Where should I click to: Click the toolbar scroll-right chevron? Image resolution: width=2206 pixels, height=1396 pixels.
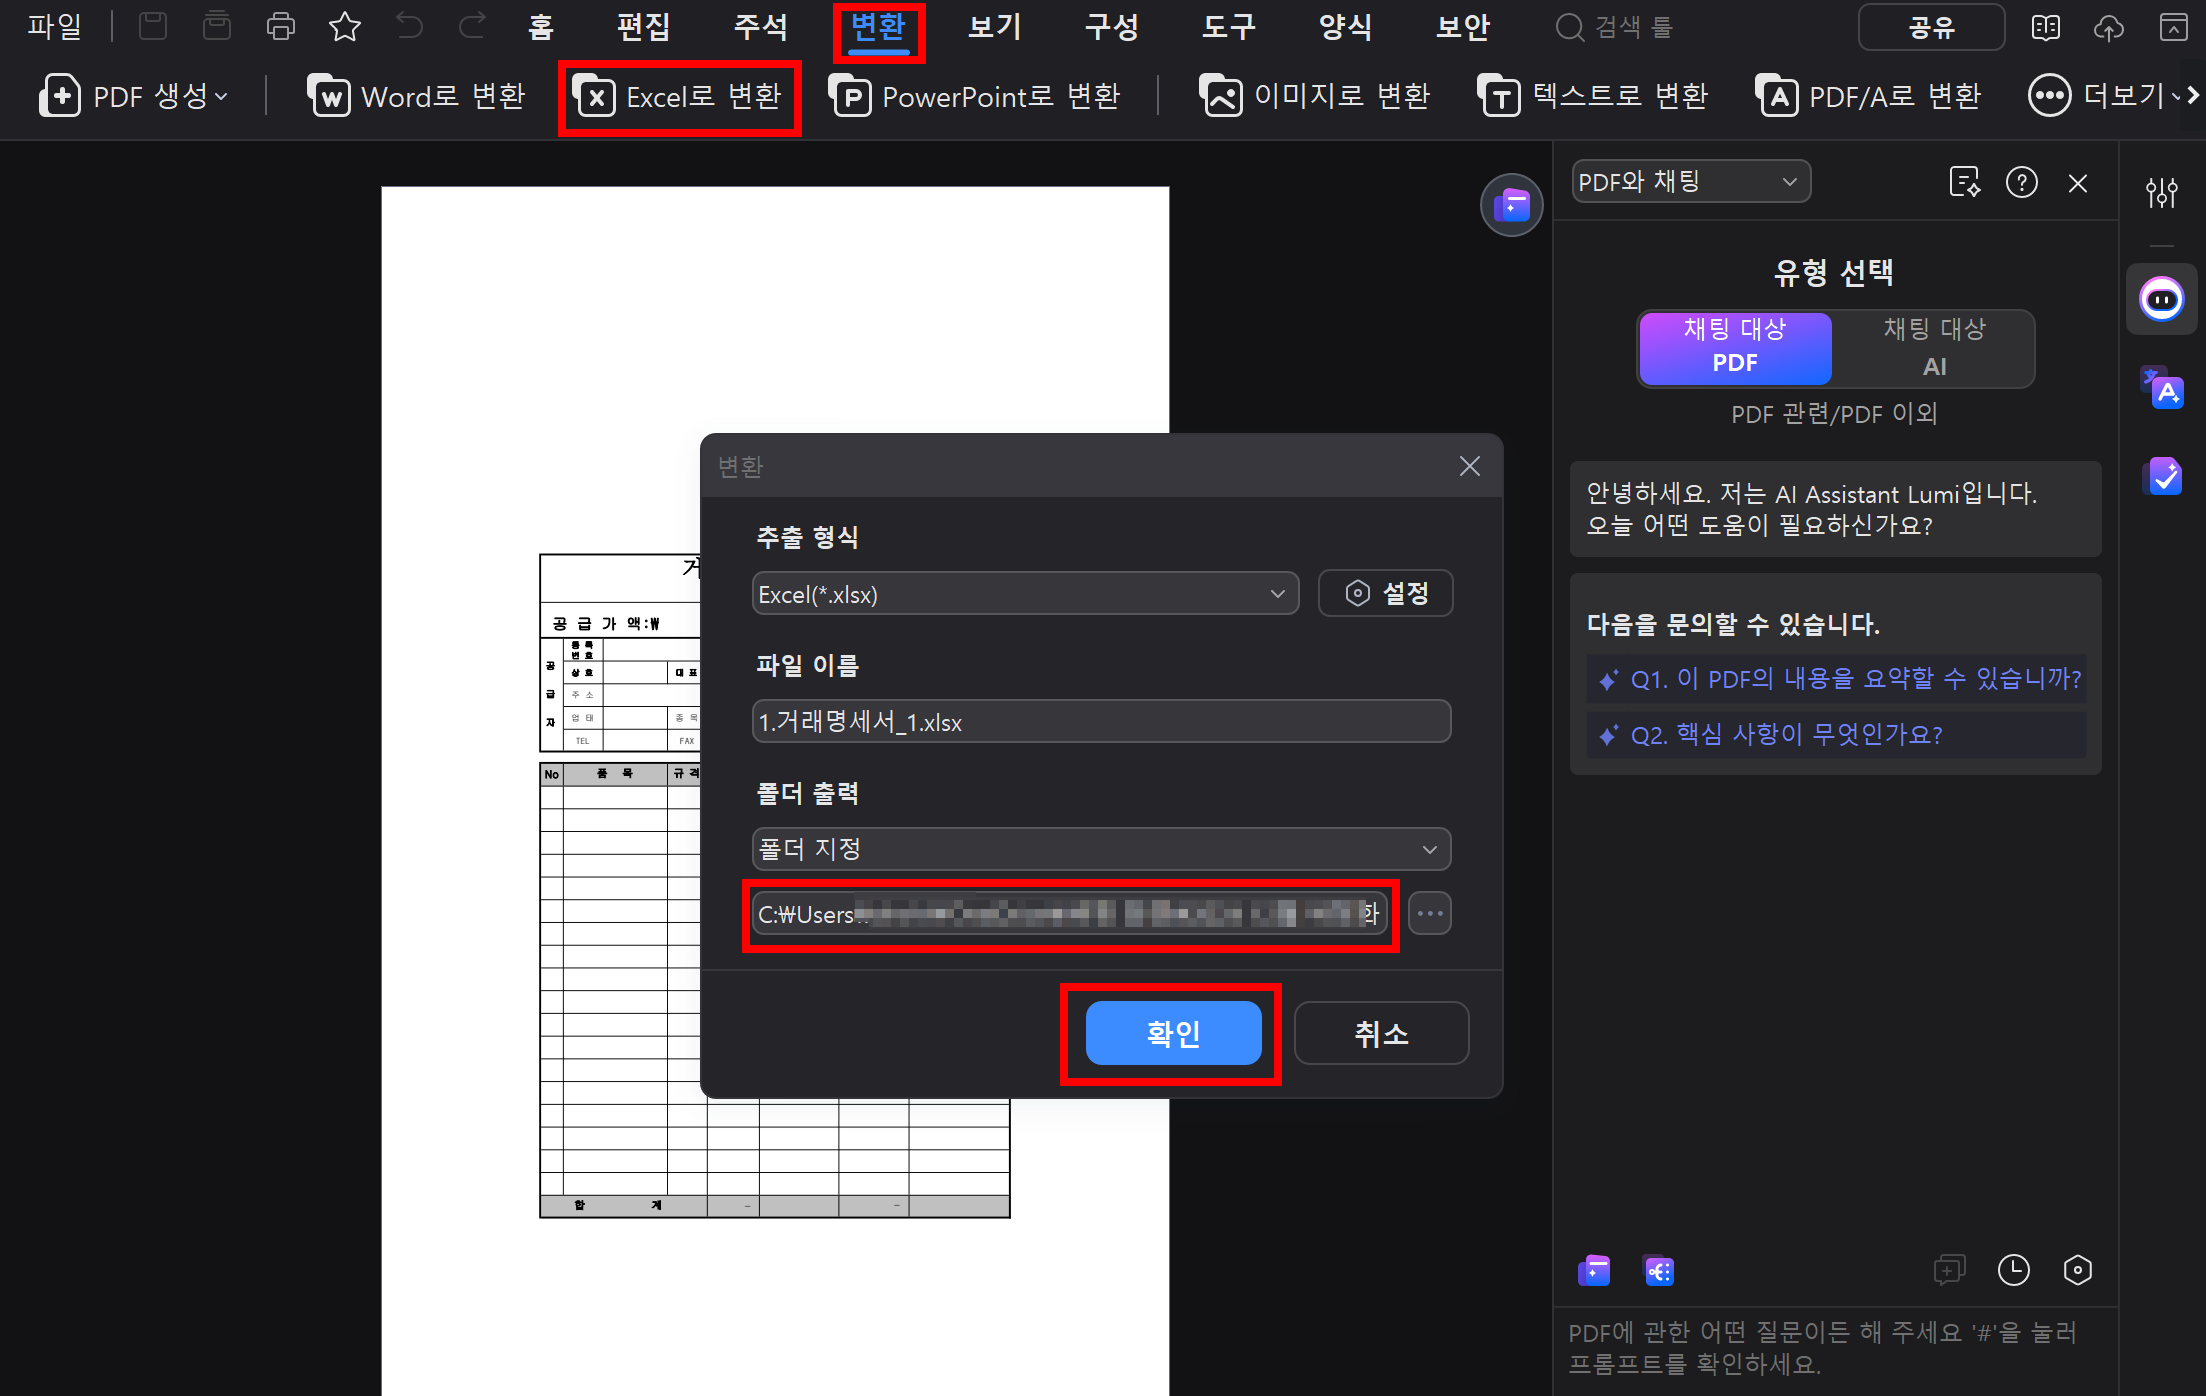pyautogui.click(x=2194, y=96)
